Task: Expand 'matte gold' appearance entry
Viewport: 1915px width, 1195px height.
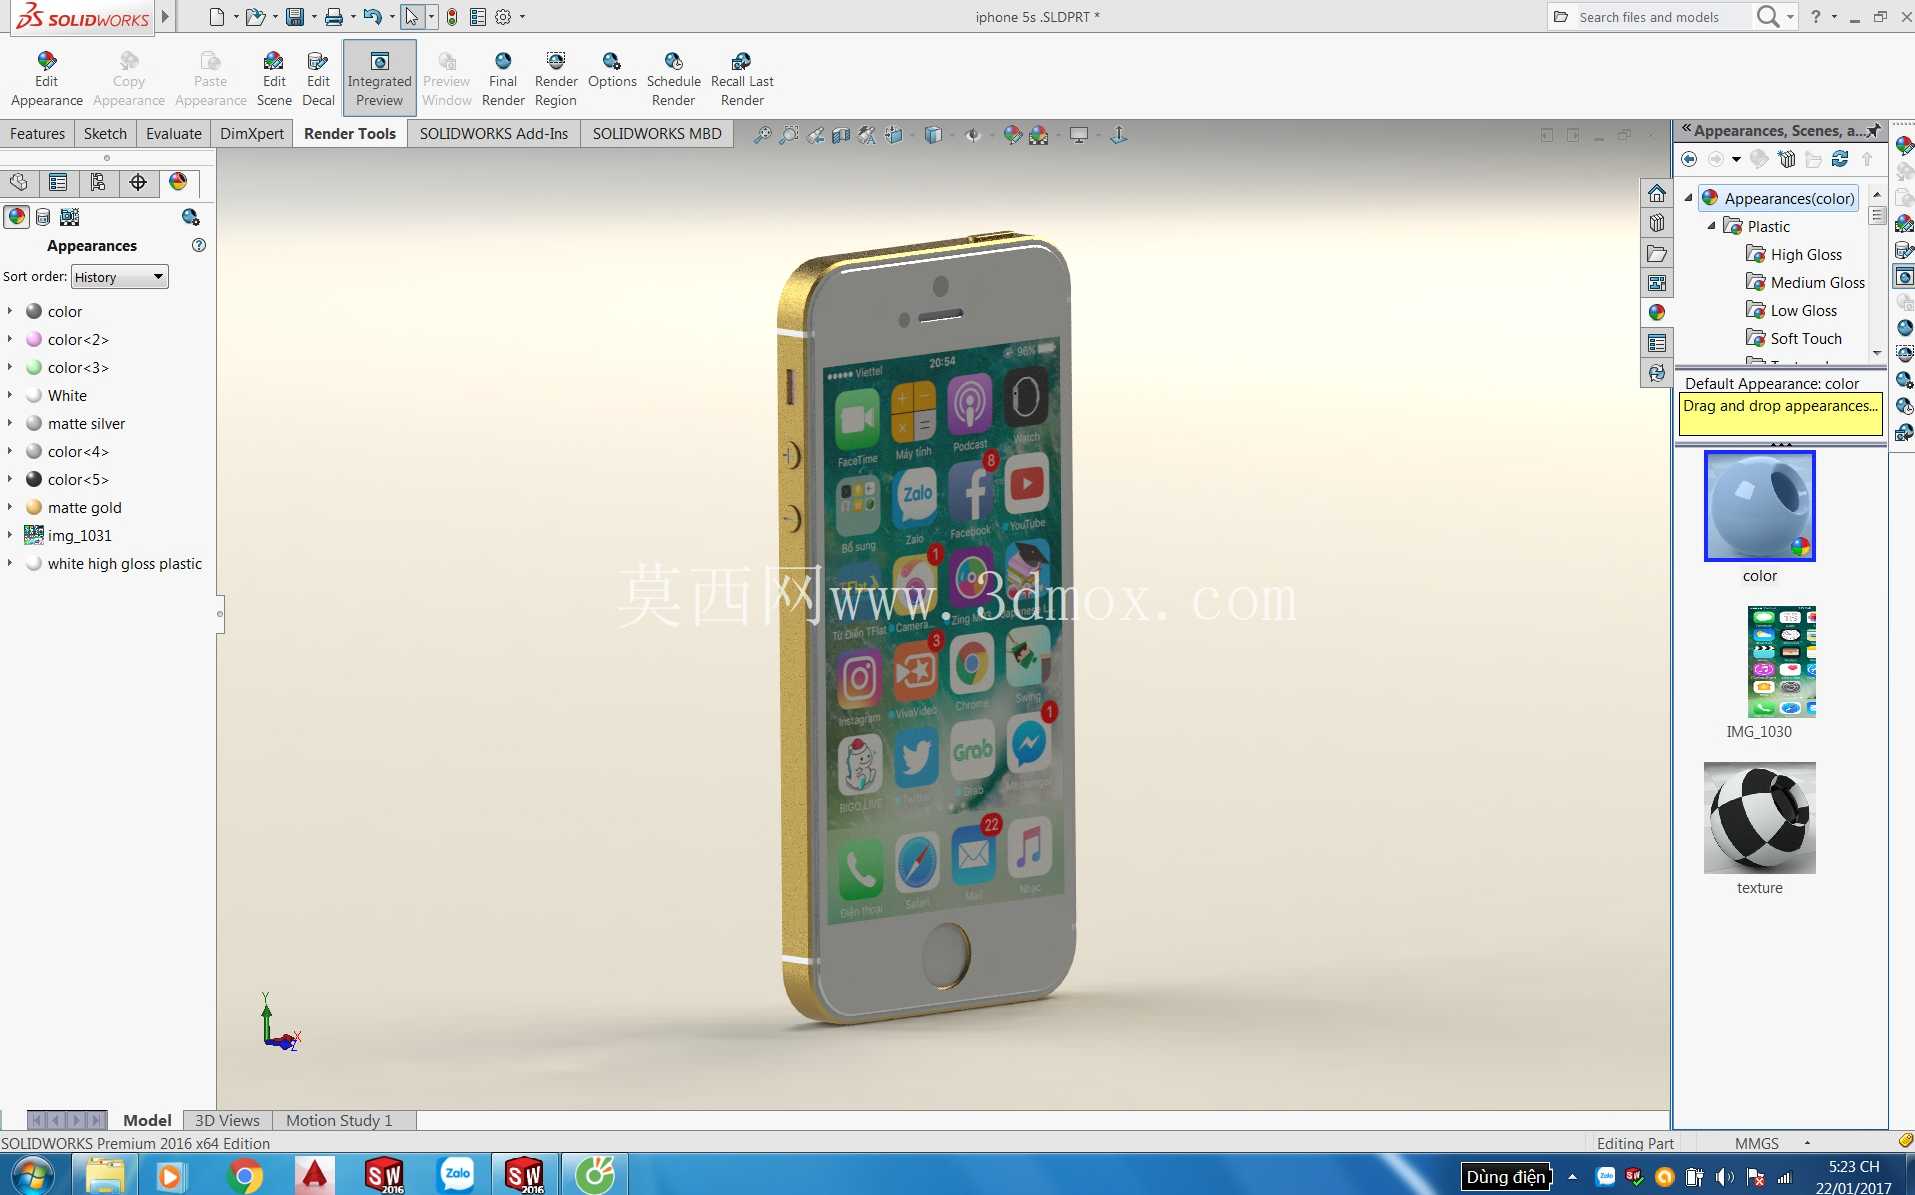Action: (10, 507)
